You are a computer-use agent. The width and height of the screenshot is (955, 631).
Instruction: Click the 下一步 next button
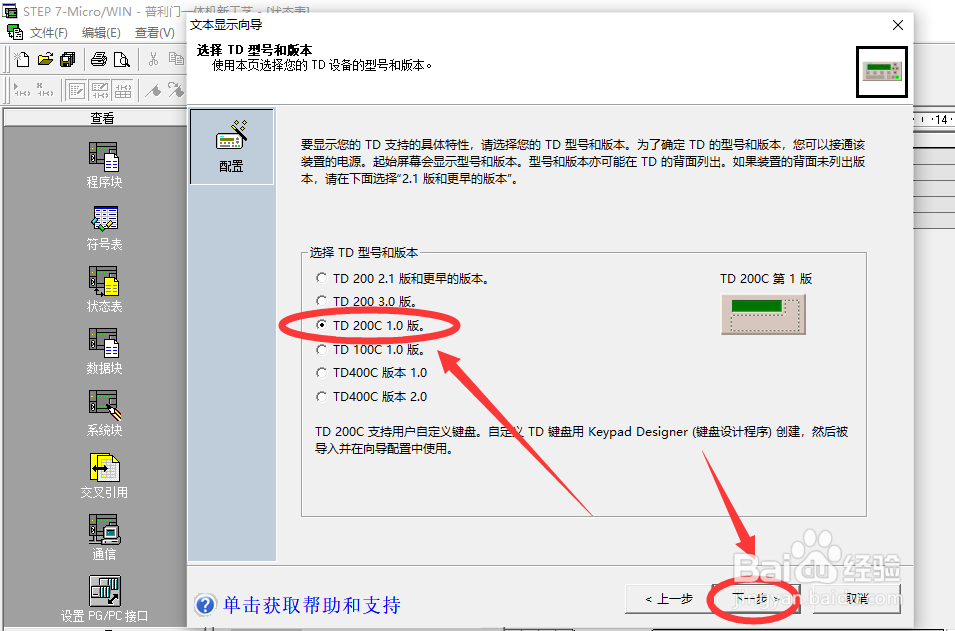(756, 599)
